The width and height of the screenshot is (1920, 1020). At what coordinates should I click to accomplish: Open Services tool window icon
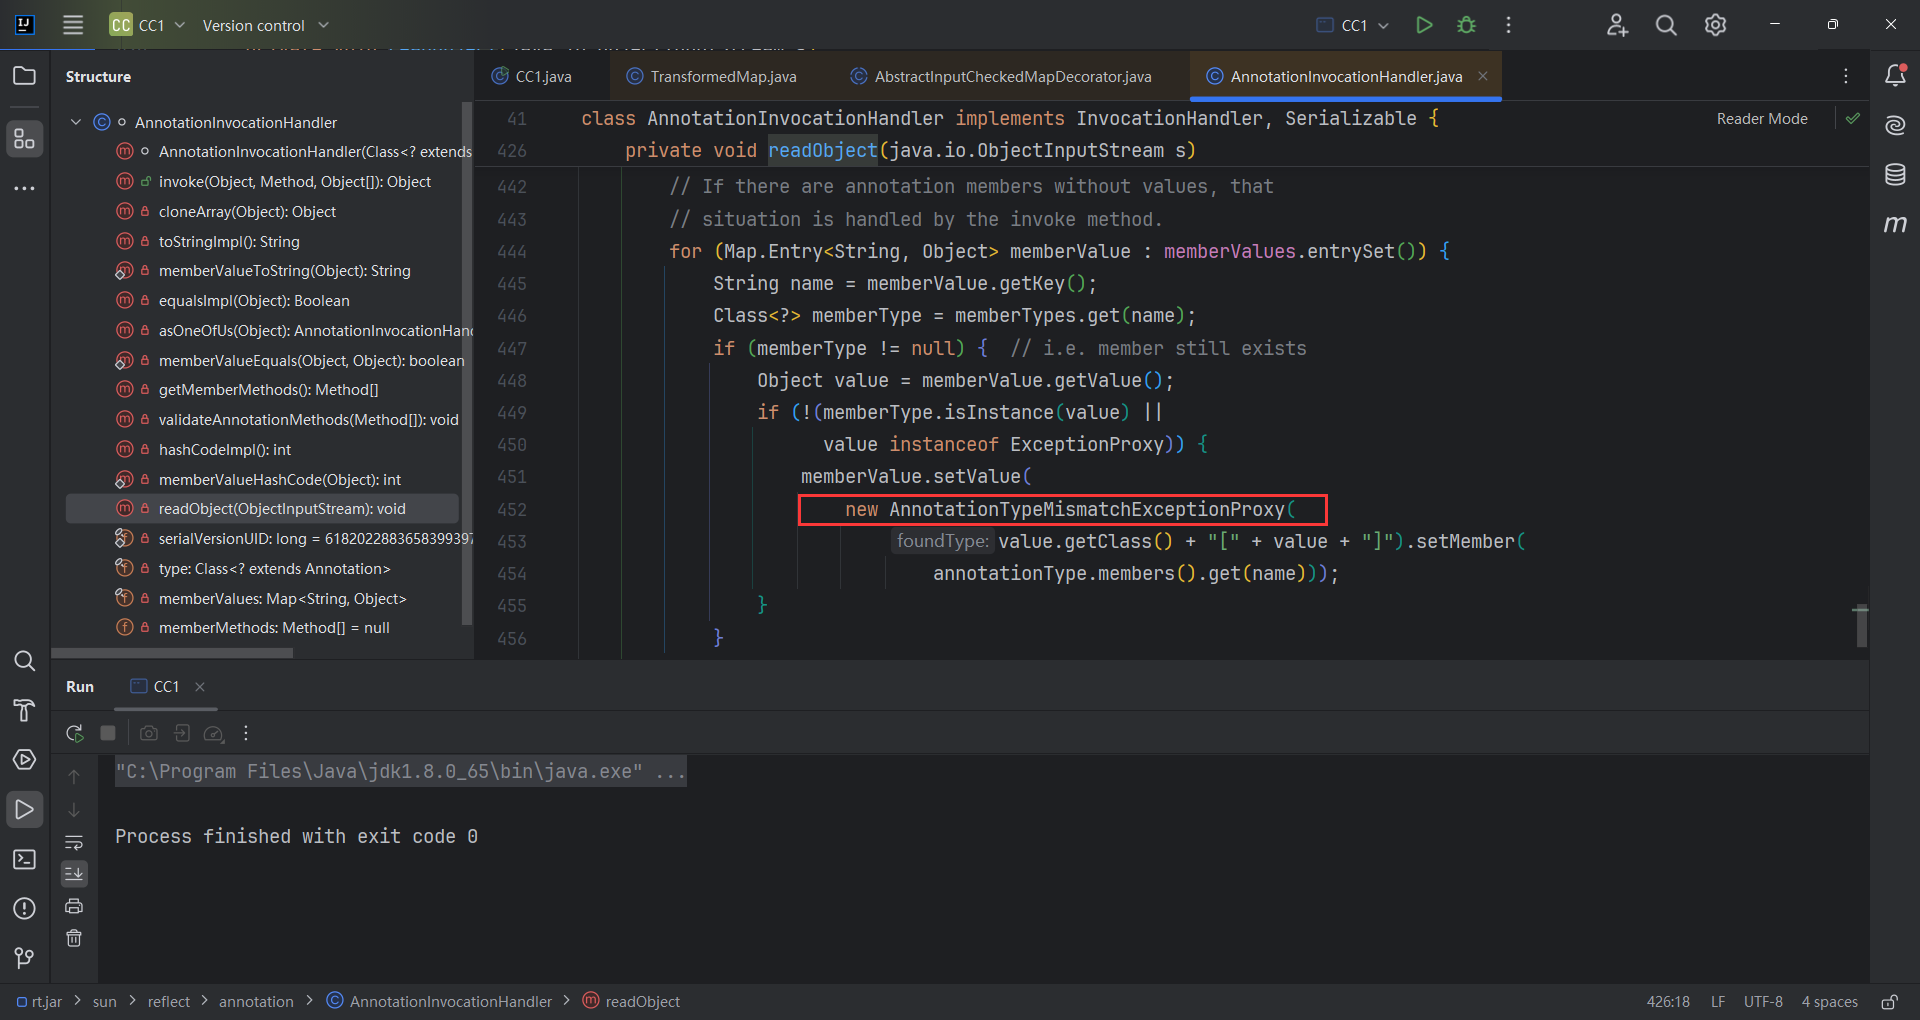click(25, 760)
